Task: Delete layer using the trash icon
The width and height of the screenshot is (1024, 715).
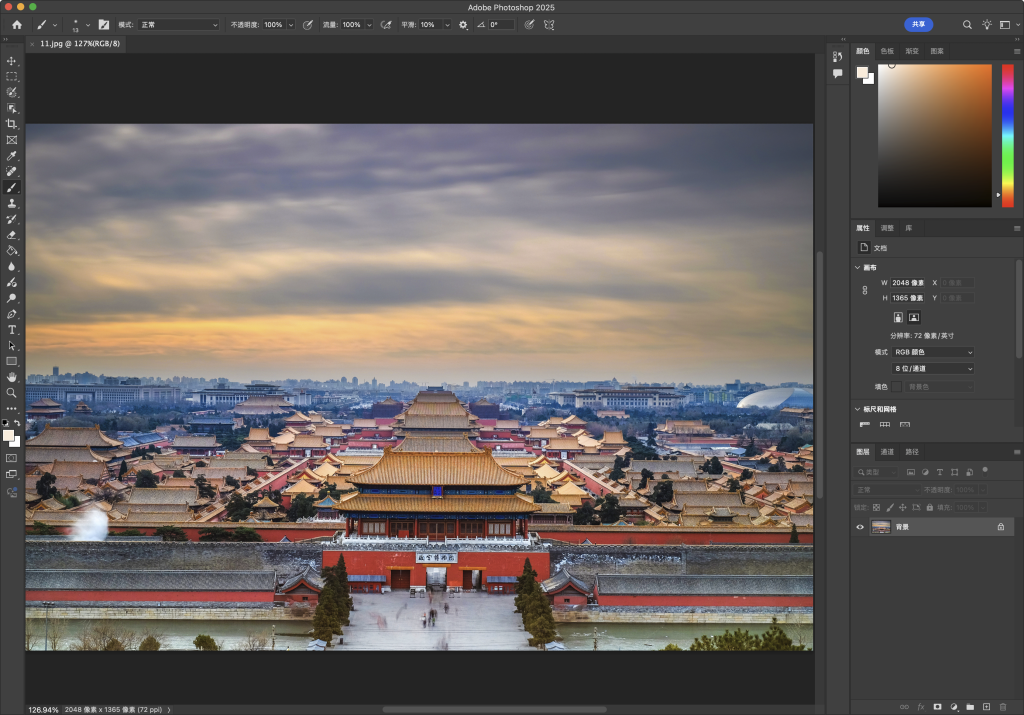Action: [1002, 707]
